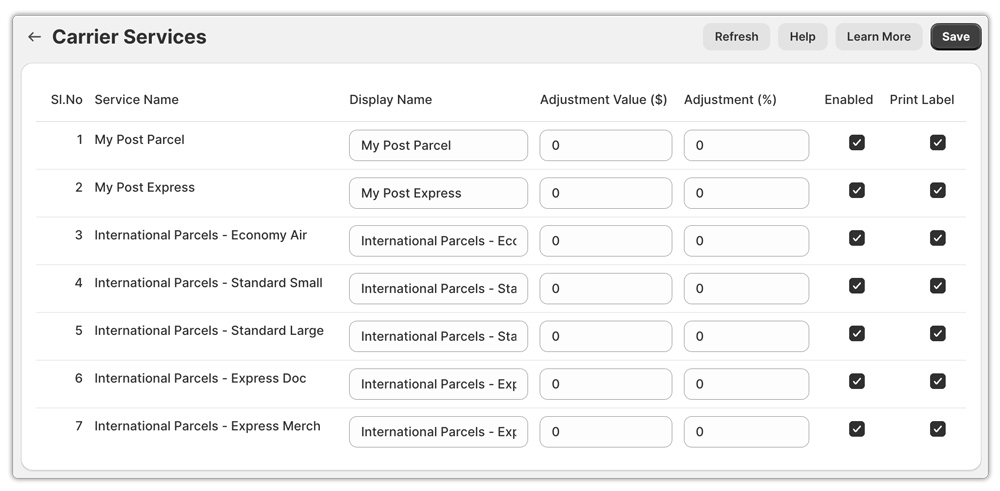Image resolution: width=1000 pixels, height=491 pixels.
Task: Disable Print Label for International Parcels - Express Doc
Action: pos(937,381)
